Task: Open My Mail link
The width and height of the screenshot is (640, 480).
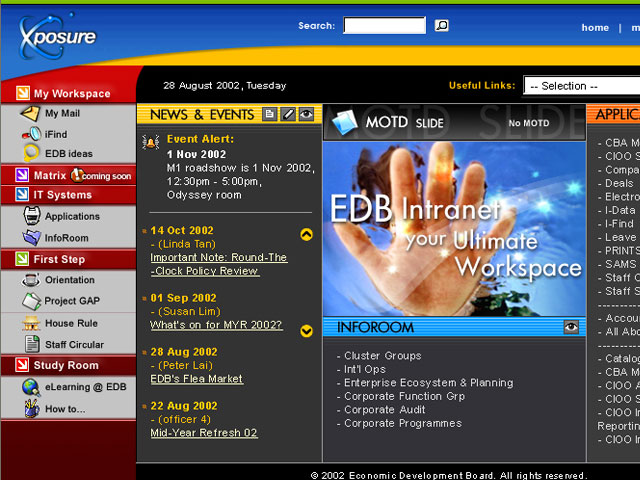Action: tap(62, 113)
